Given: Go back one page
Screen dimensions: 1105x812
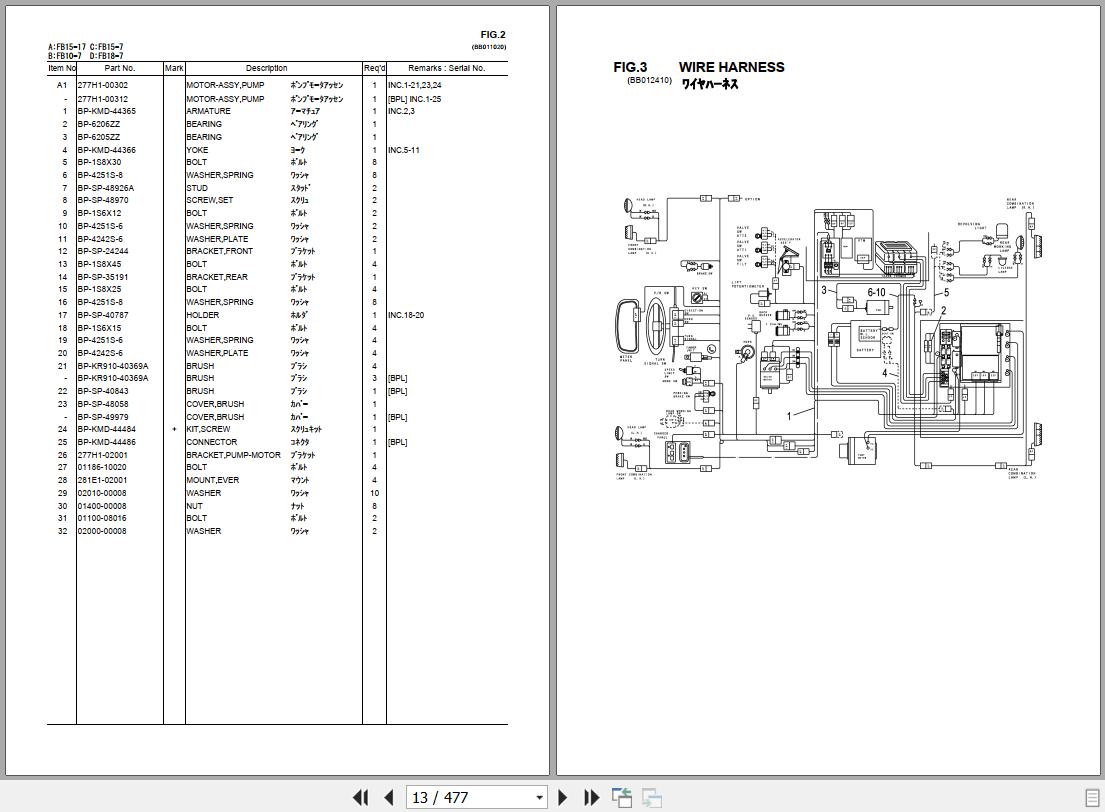Looking at the screenshot, I should coord(389,797).
